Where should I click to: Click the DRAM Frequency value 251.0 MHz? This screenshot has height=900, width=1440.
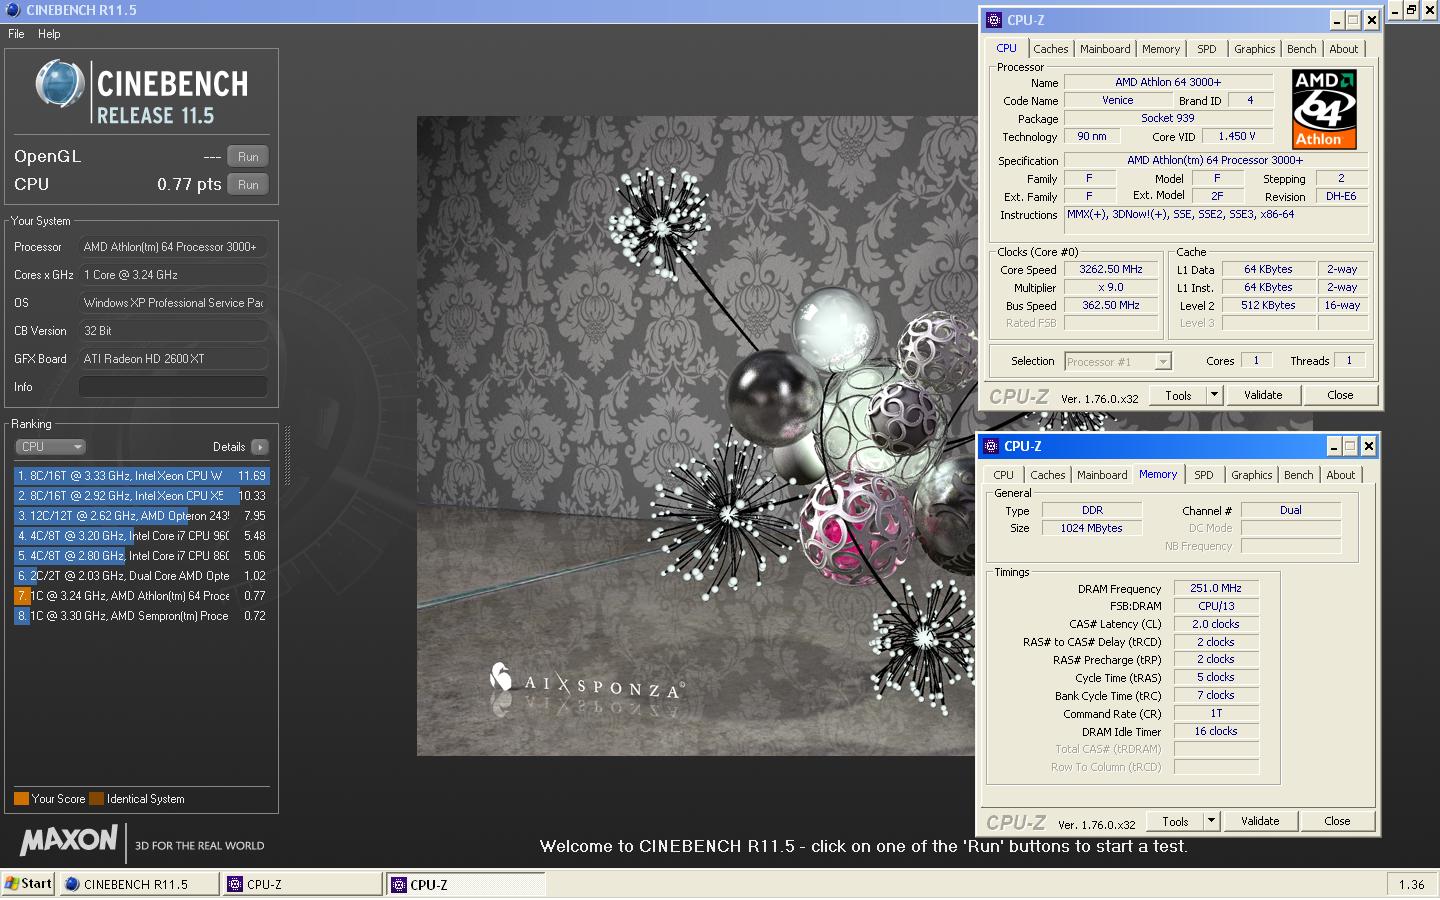point(1216,589)
